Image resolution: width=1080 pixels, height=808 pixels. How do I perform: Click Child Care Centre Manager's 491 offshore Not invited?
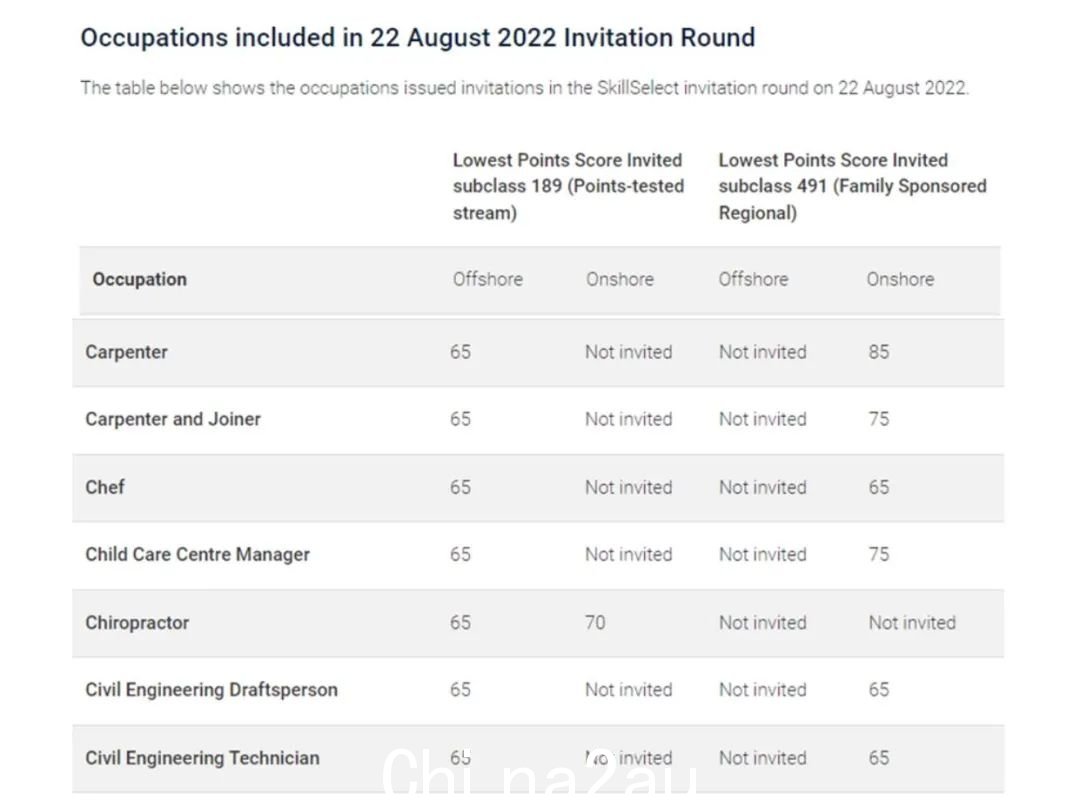[x=762, y=555]
